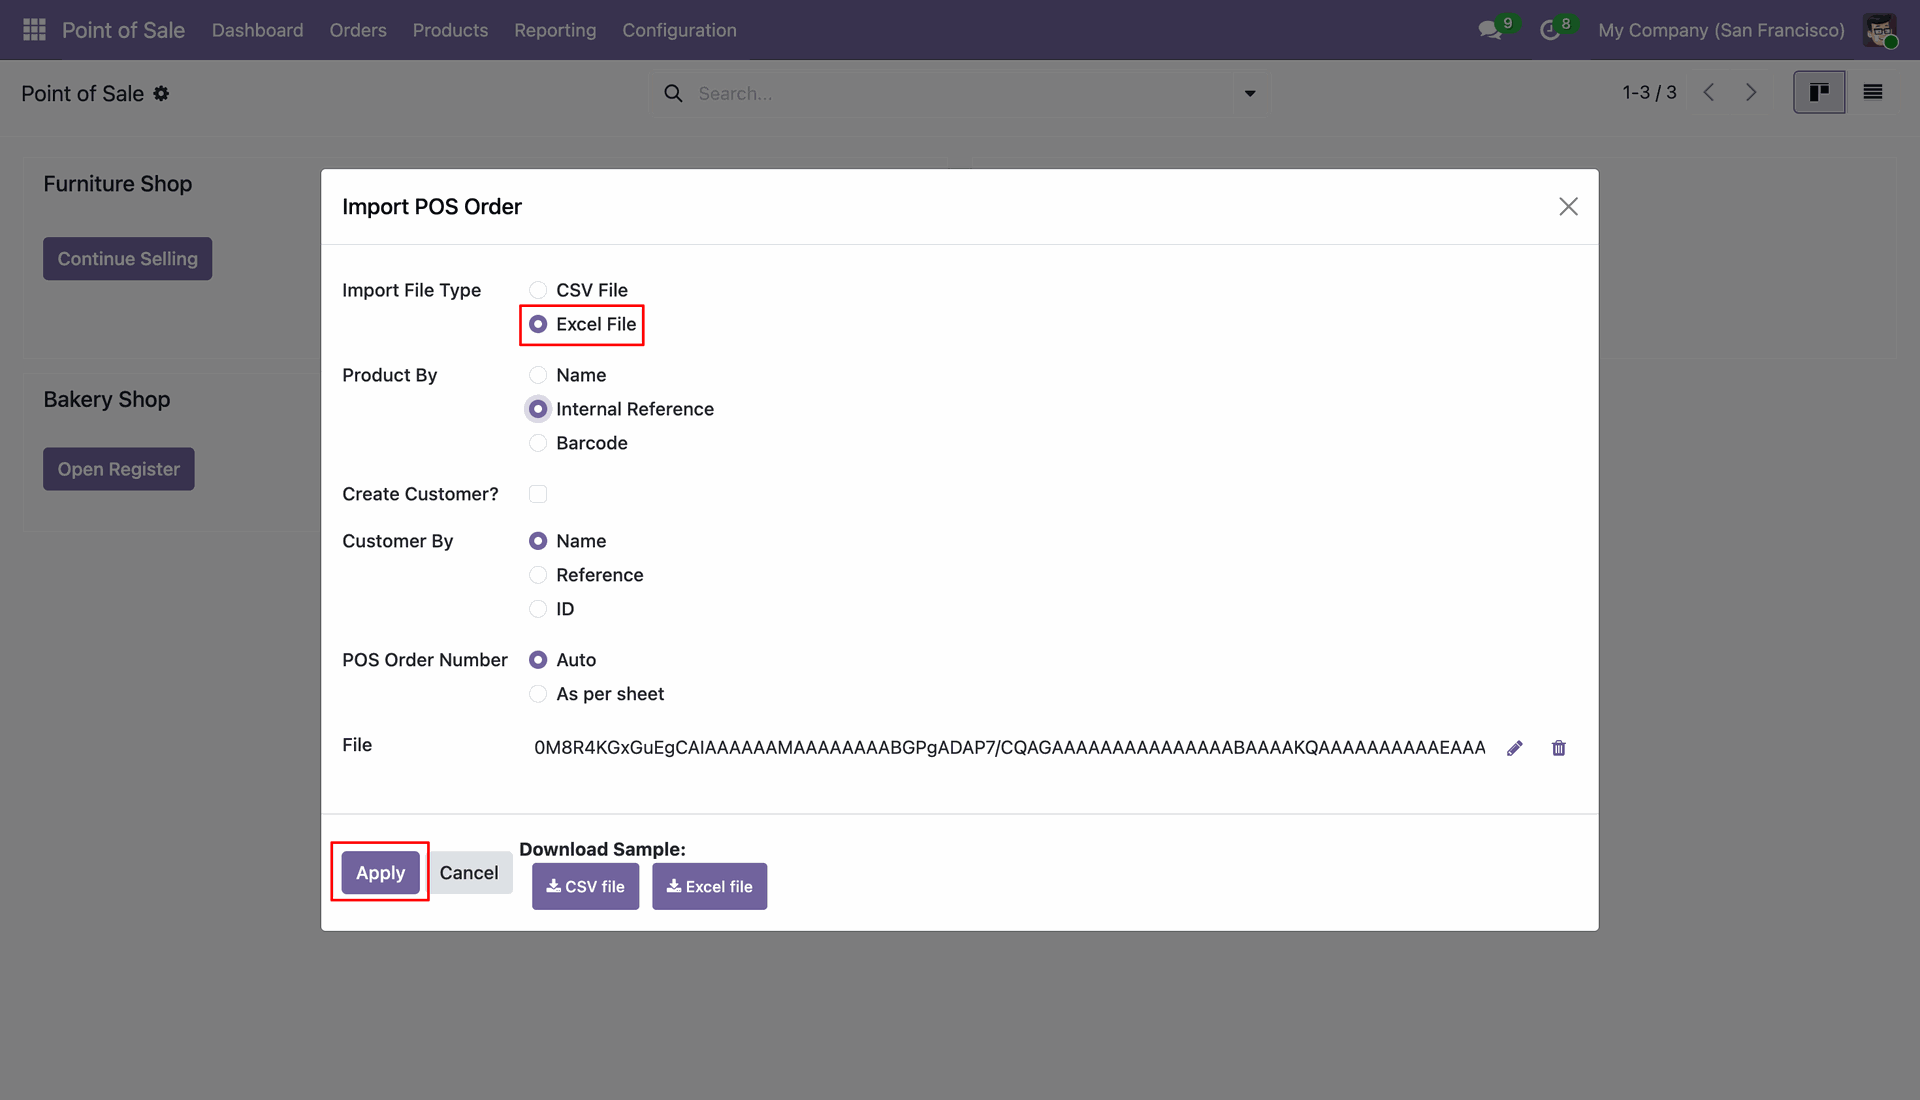Click the uploaded file name text
The height and width of the screenshot is (1100, 1920).
pos(1010,748)
